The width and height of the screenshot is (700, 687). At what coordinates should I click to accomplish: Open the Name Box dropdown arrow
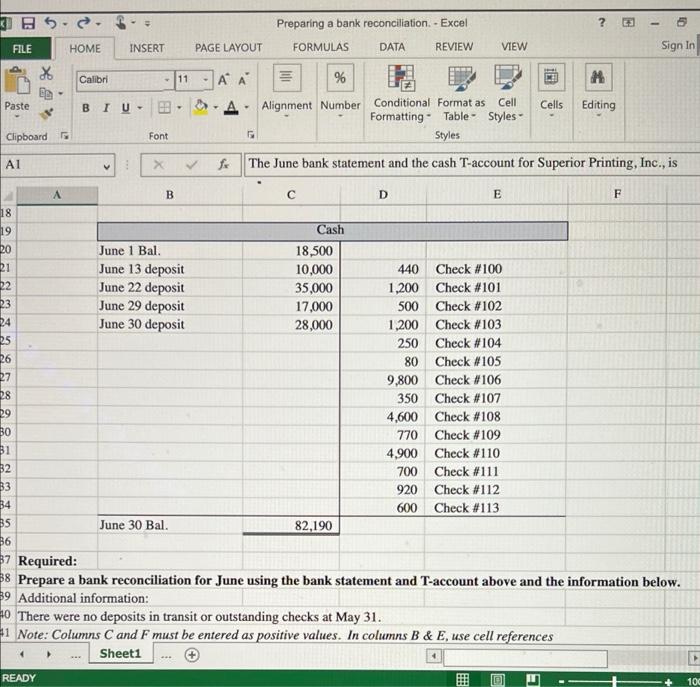coord(107,167)
